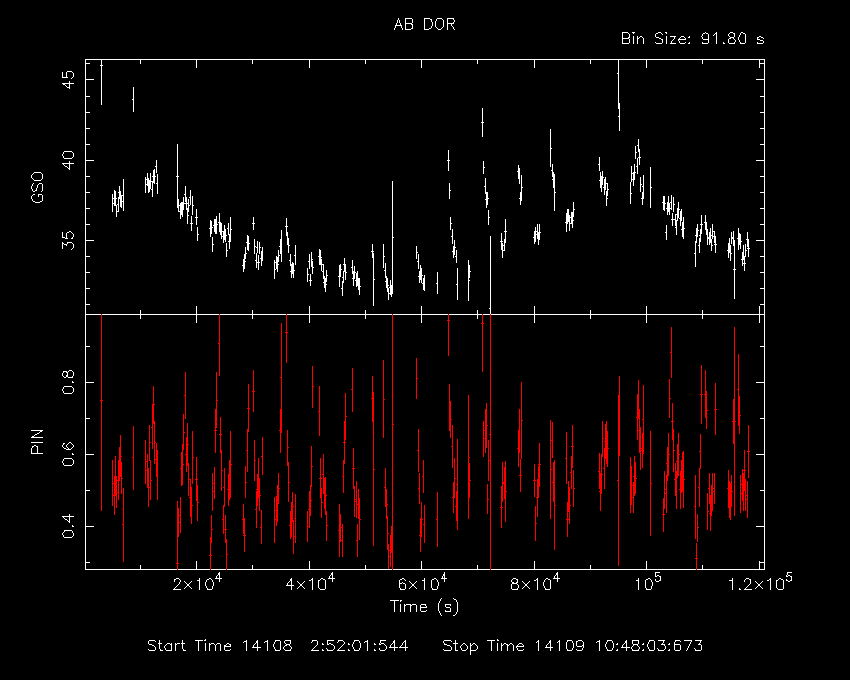Select the GSO axis label

pos(37,187)
